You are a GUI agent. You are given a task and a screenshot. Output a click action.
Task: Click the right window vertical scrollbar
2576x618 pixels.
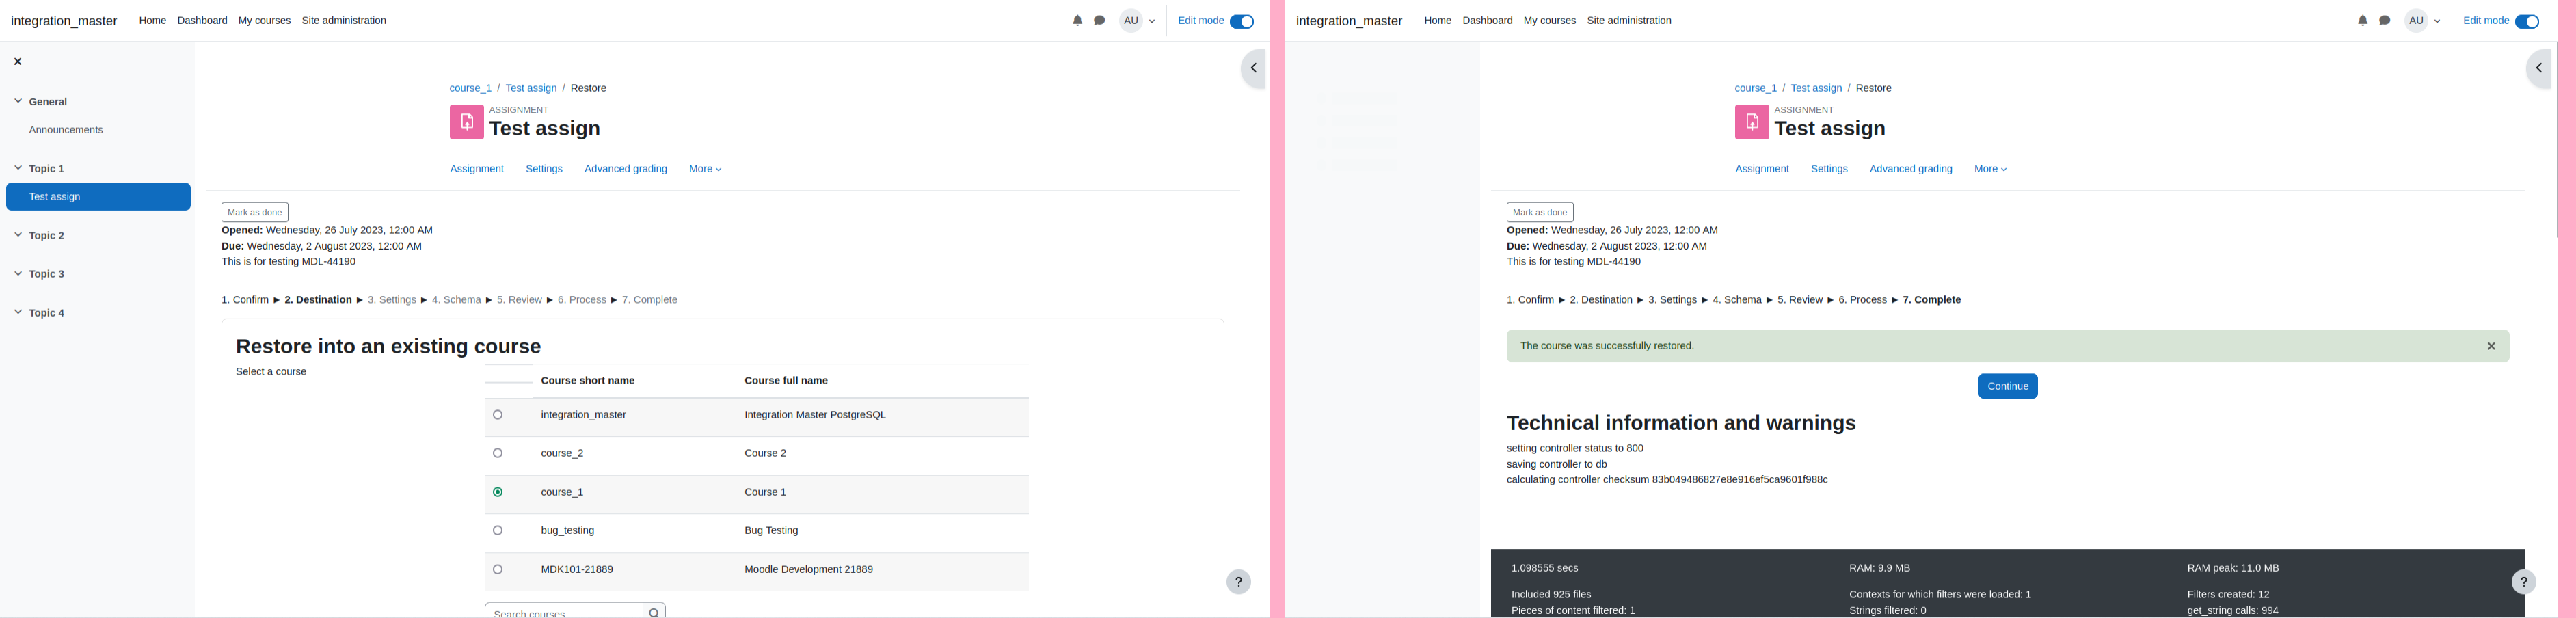(x=2556, y=140)
